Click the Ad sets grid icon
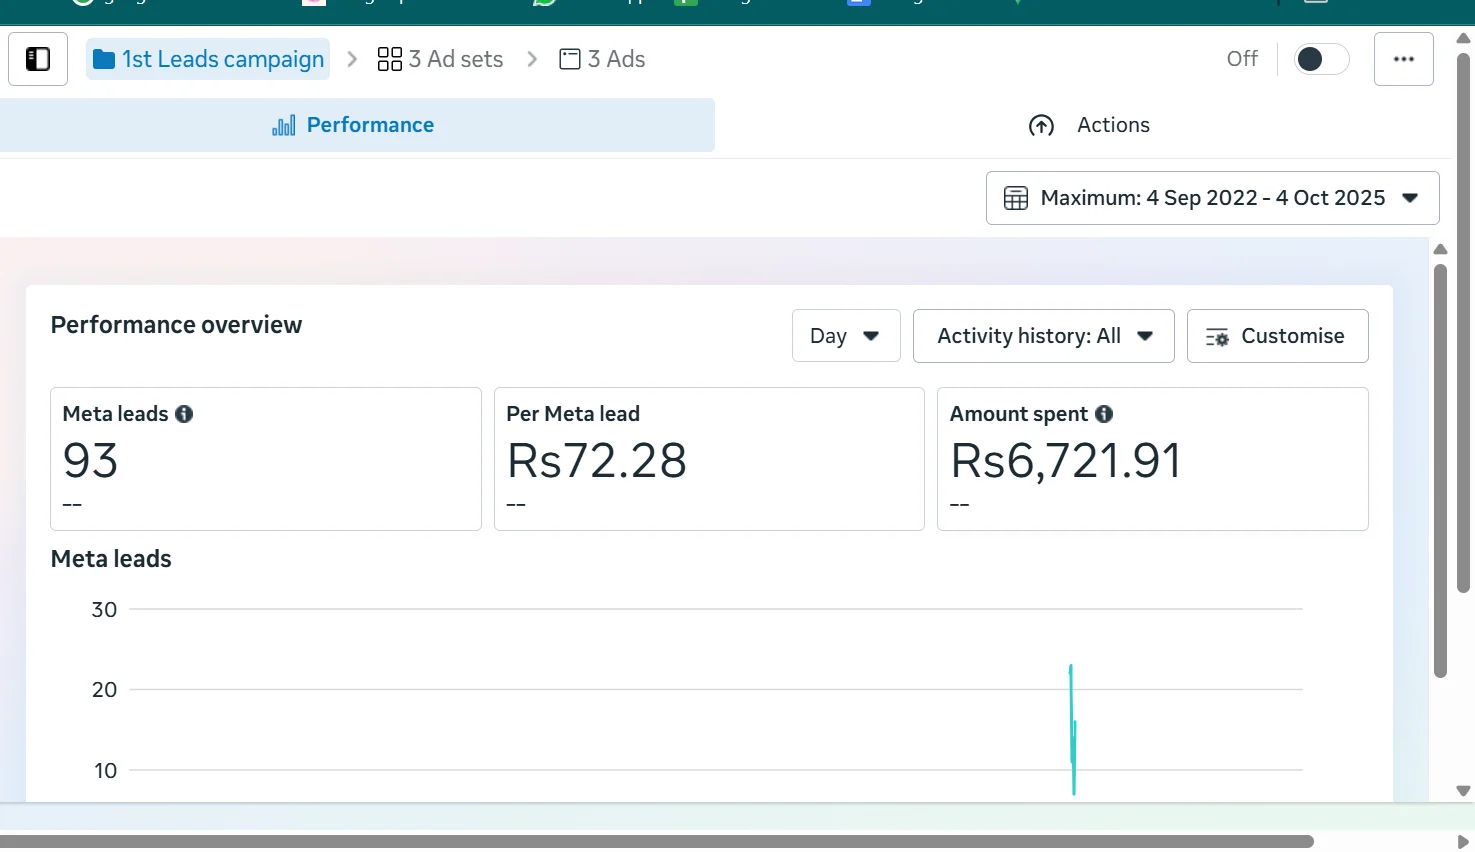This screenshot has width=1475, height=852. coord(389,60)
